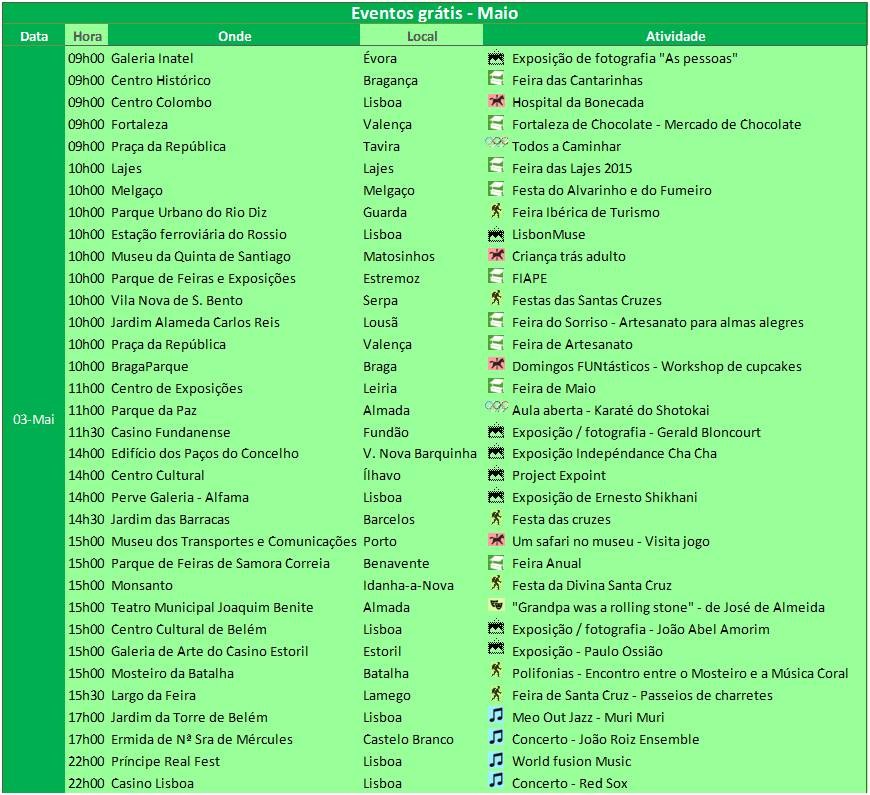The width and height of the screenshot is (870, 795).
Task: Click the Olympic rings icon by Todos a Caminhar
Action: (x=496, y=145)
